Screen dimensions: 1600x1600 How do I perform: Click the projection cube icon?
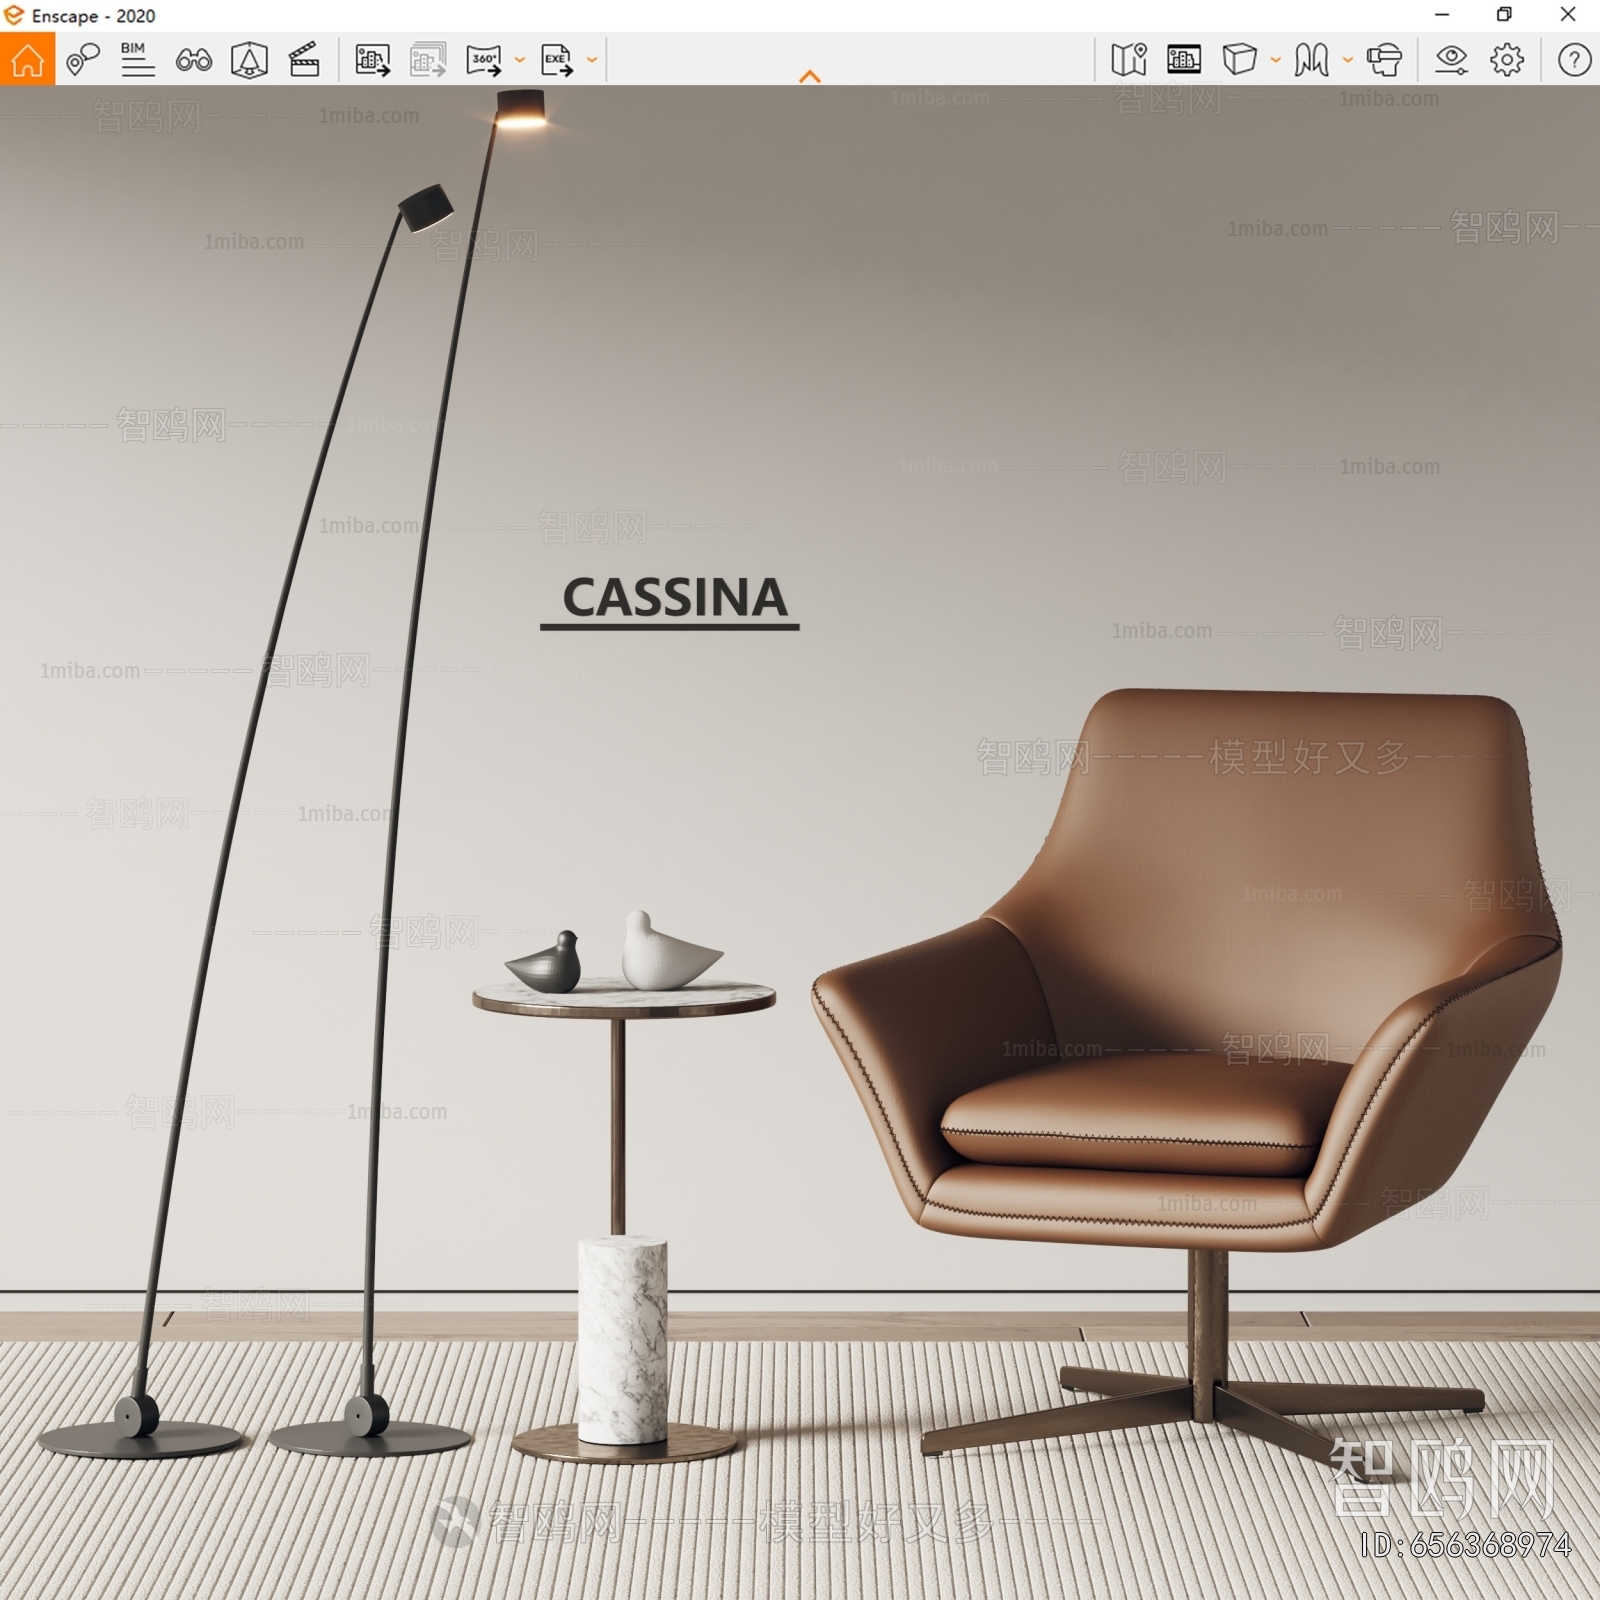tap(1239, 60)
